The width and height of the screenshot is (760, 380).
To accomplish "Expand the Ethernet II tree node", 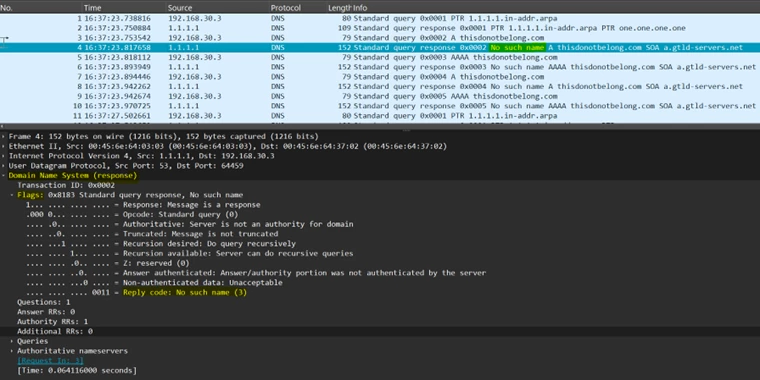I will pos(4,146).
